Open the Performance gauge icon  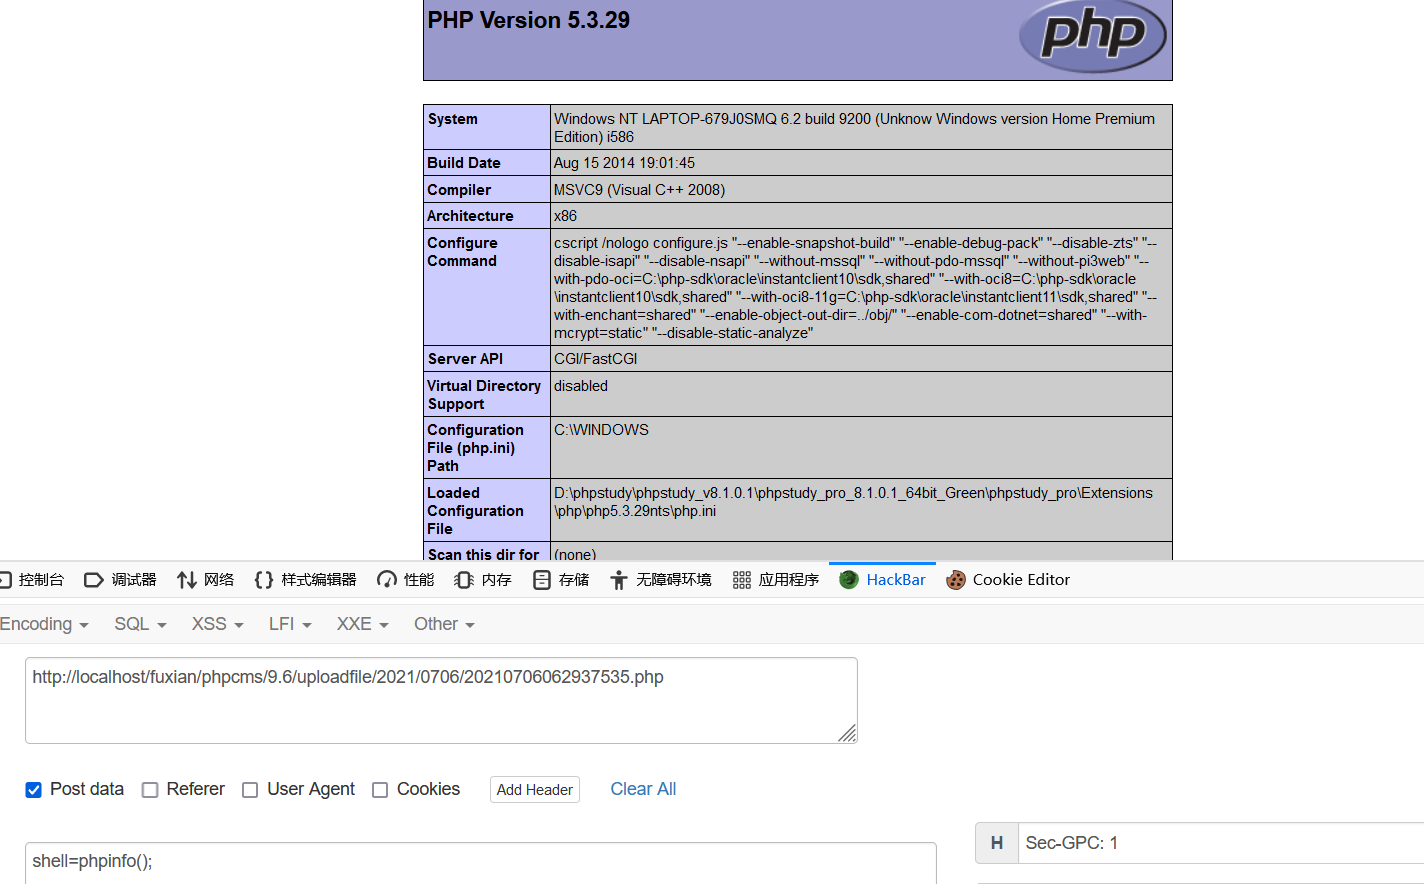tap(387, 580)
